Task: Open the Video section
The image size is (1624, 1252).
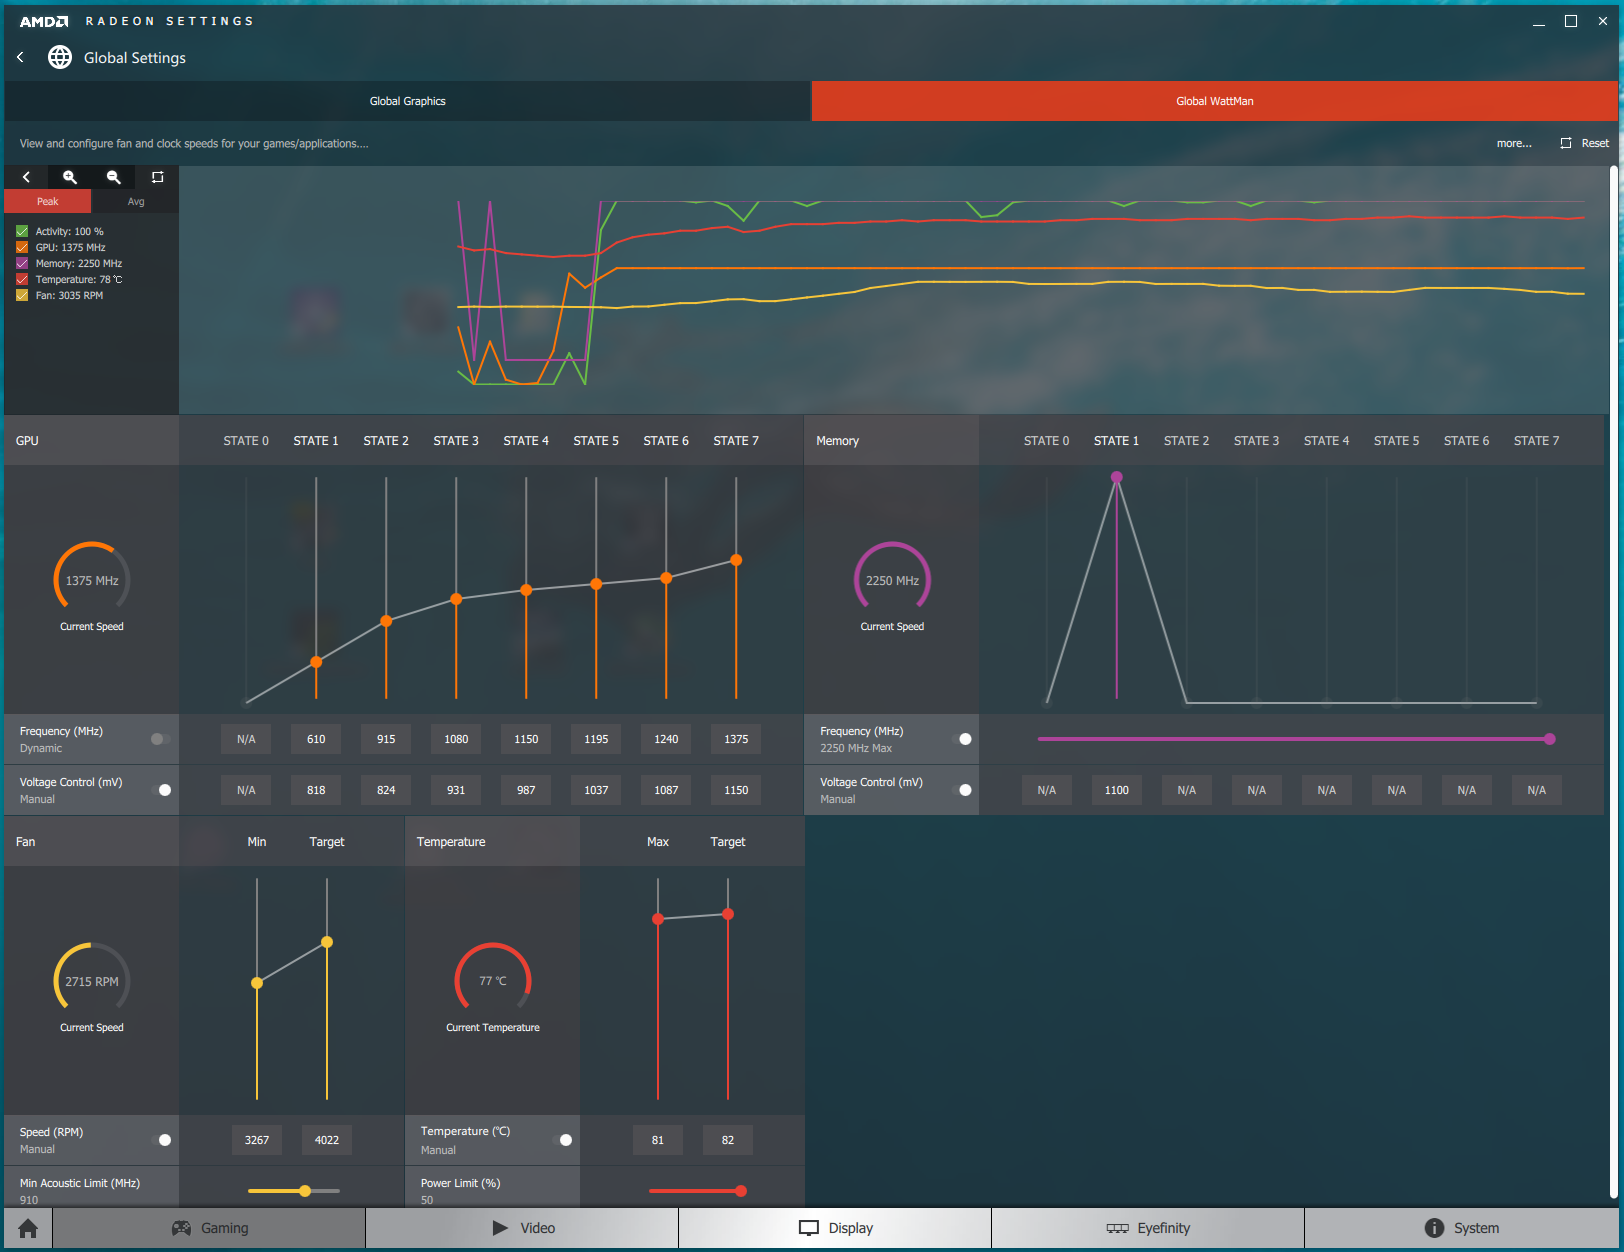Action: pos(523,1228)
